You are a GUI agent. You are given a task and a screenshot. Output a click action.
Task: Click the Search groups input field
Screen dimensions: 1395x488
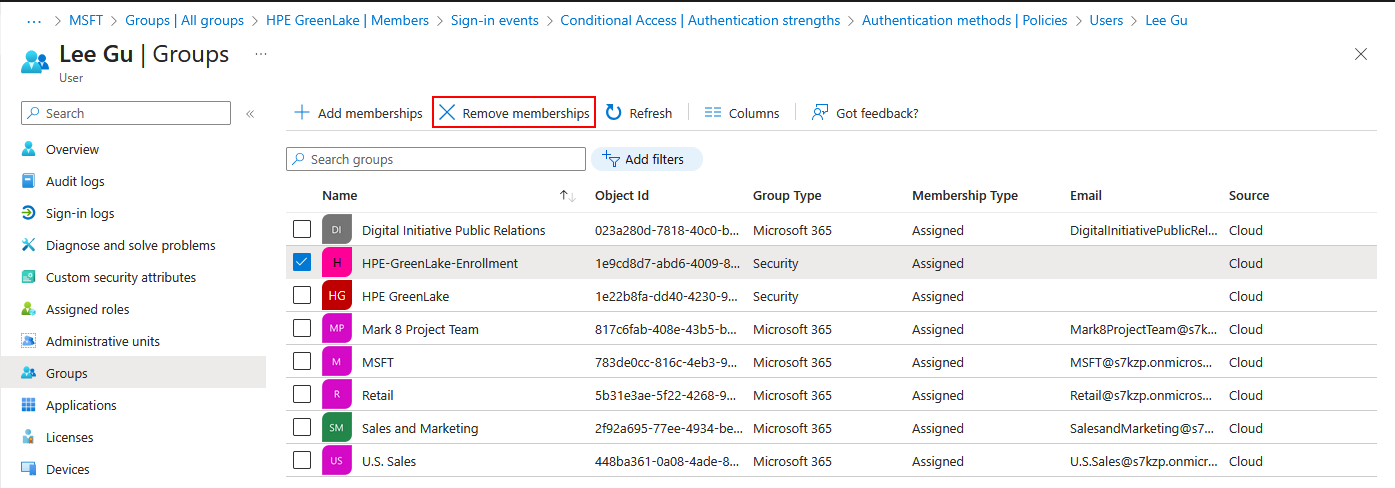(x=436, y=159)
